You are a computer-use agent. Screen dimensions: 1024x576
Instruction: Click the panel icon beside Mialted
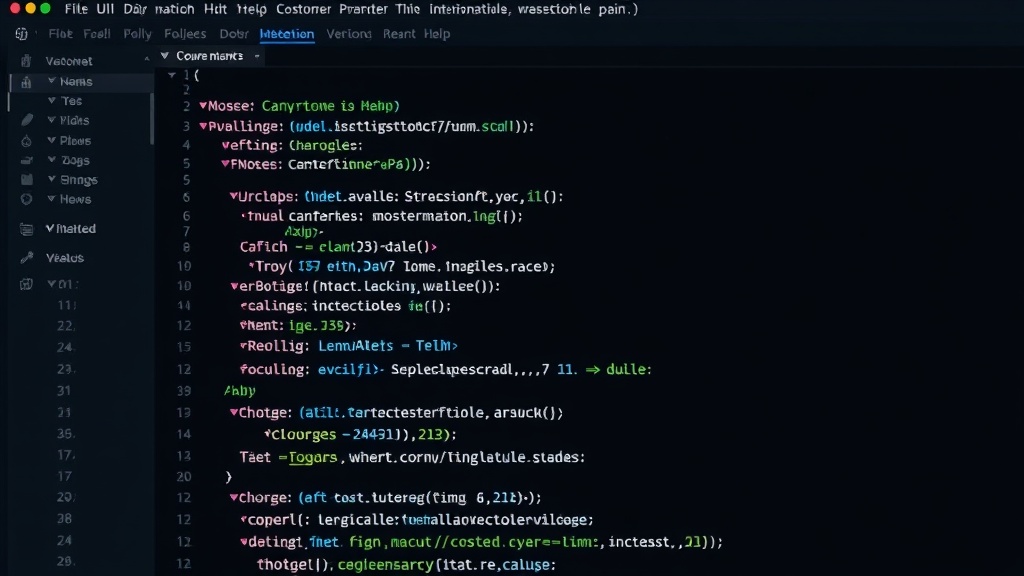click(26, 229)
